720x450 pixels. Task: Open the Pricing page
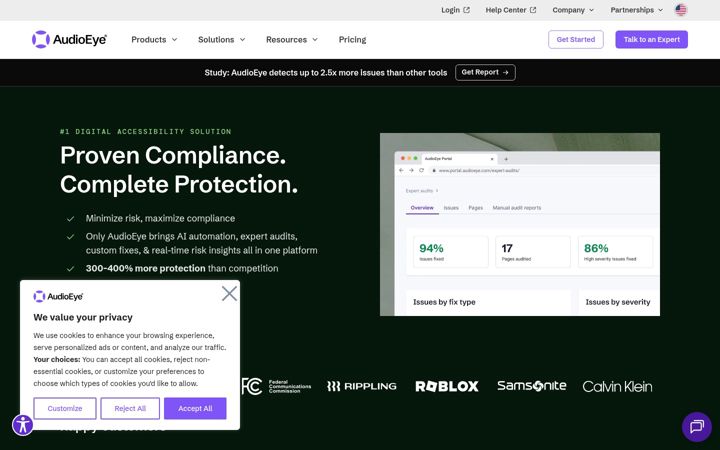point(352,39)
